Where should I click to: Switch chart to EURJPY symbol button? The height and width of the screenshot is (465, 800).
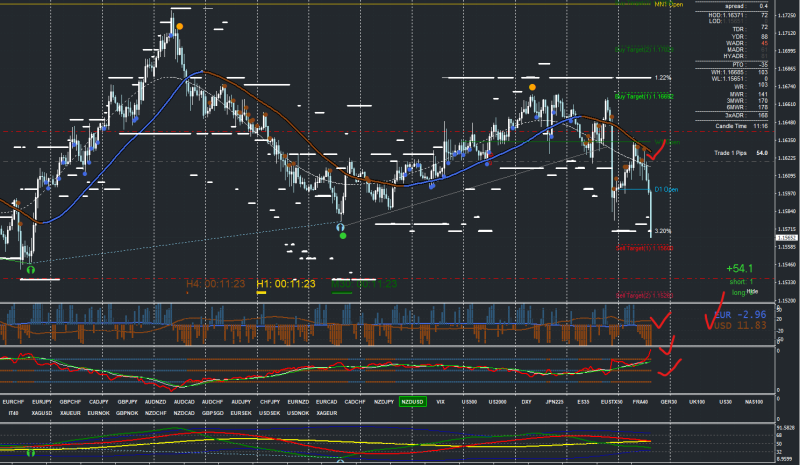click(42, 402)
